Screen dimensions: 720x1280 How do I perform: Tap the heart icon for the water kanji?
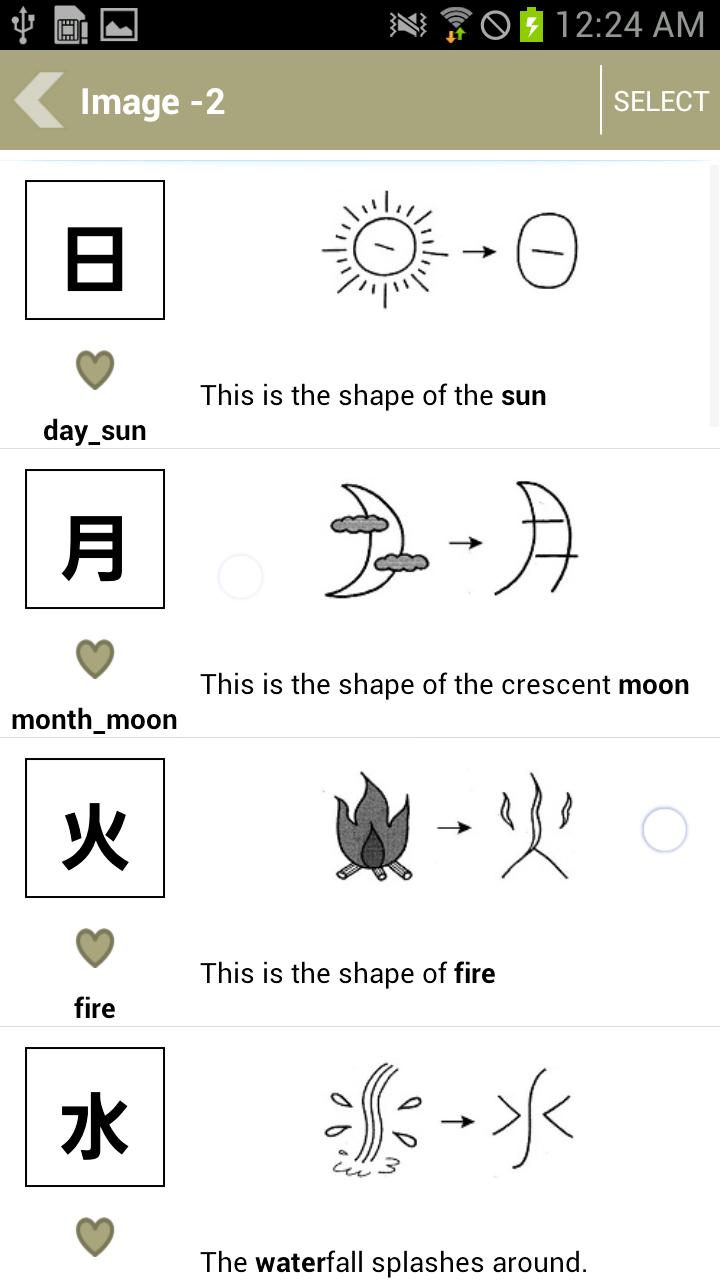94,1236
